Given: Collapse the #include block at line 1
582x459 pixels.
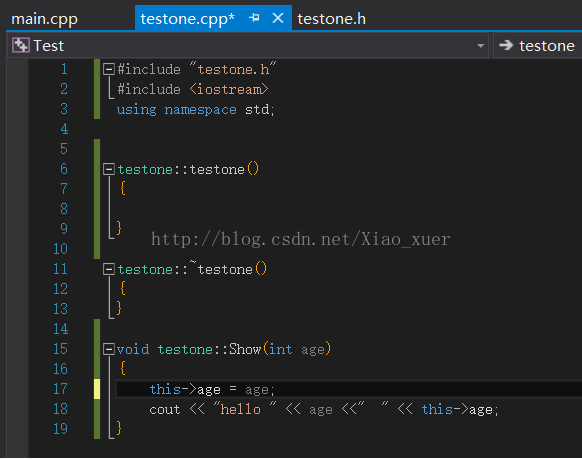Looking at the screenshot, I should click(x=108, y=69).
